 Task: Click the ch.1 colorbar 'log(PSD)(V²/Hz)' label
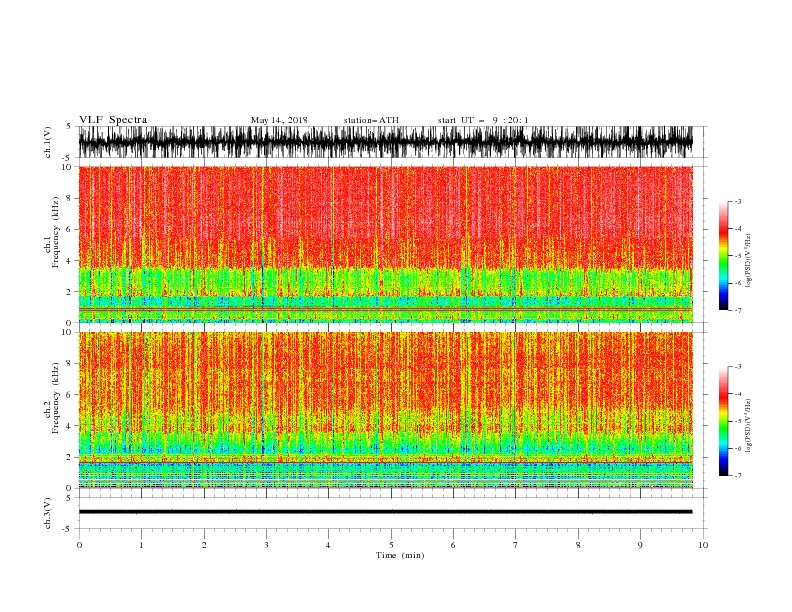(x=748, y=261)
